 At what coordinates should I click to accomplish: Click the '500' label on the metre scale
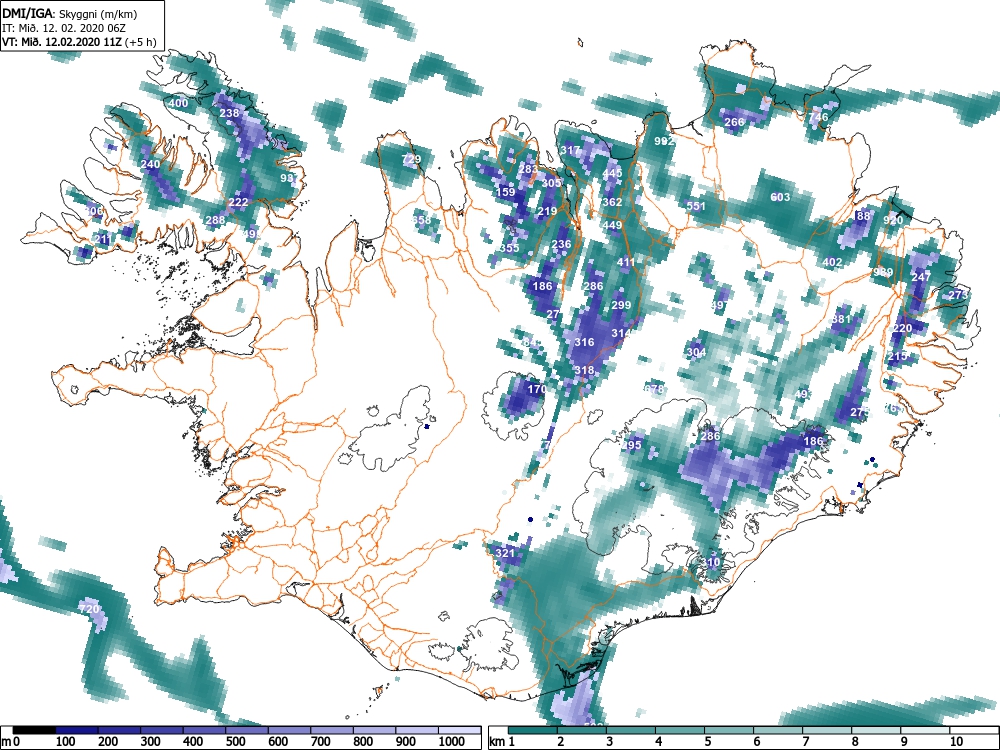[235, 742]
